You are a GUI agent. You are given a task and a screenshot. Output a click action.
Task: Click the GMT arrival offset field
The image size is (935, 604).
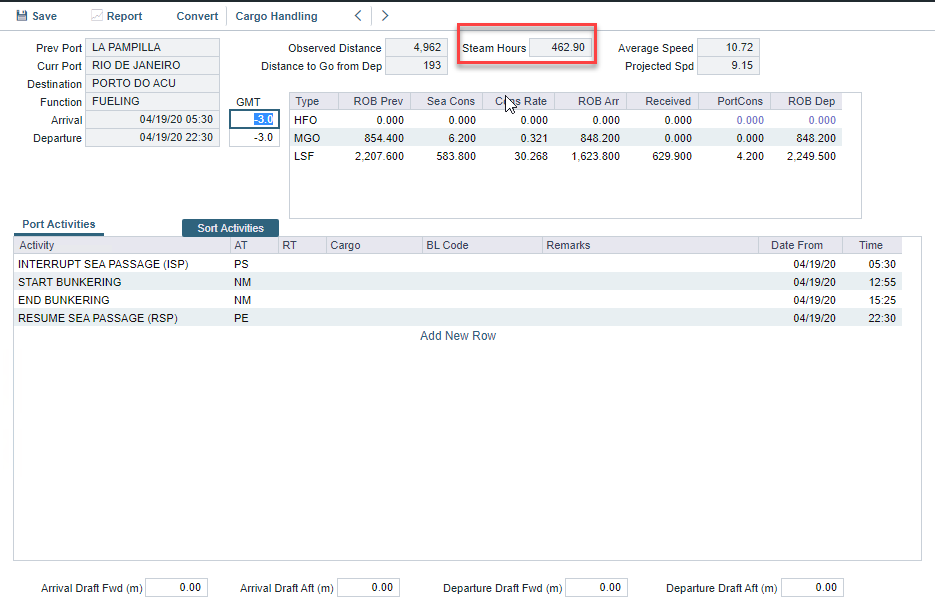pyautogui.click(x=253, y=120)
